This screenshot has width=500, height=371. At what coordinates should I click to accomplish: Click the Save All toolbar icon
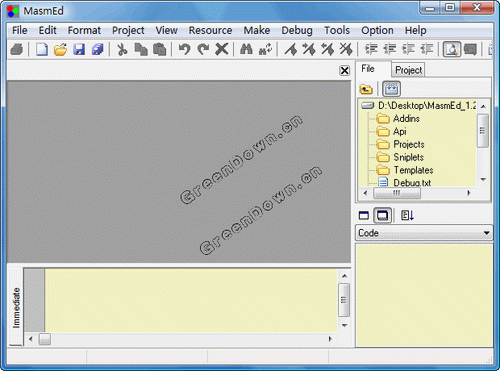pos(98,50)
